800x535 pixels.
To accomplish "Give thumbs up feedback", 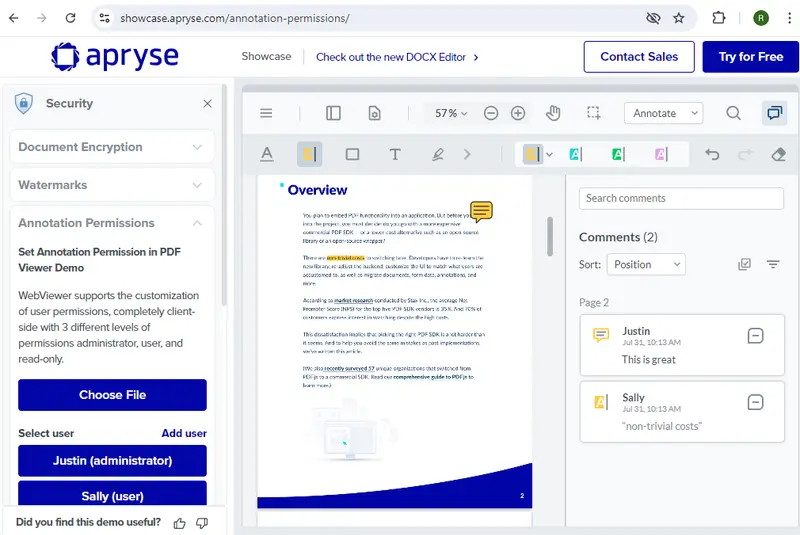I will tap(179, 523).
